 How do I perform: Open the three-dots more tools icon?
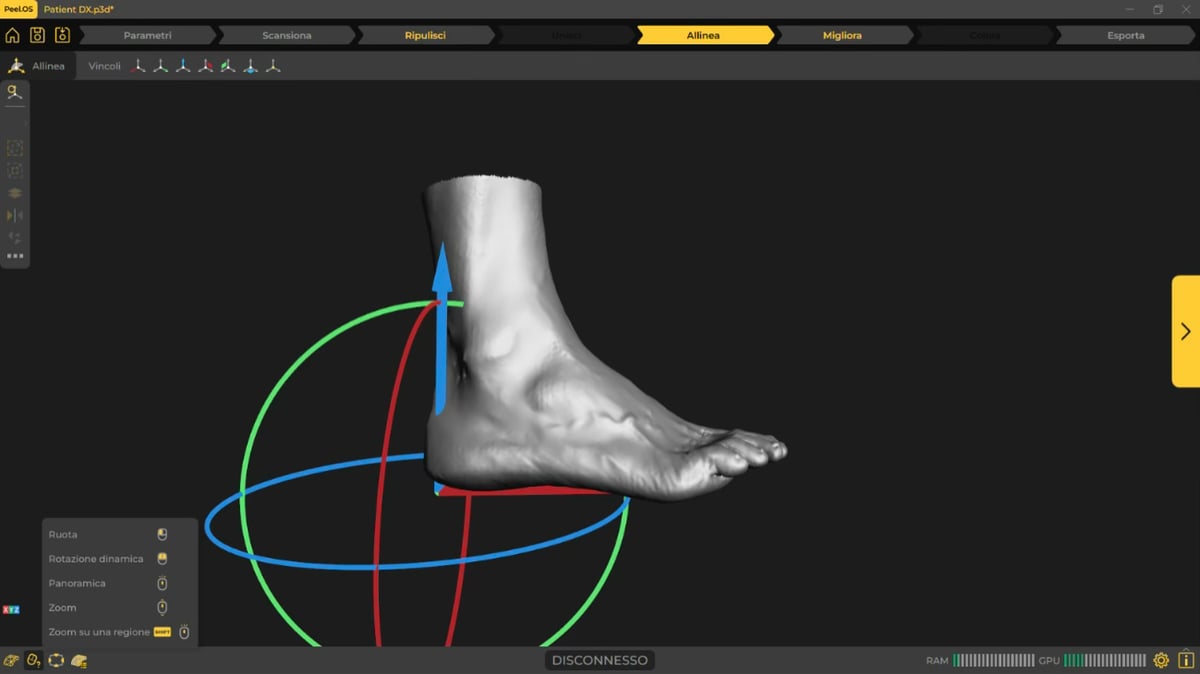pos(15,256)
